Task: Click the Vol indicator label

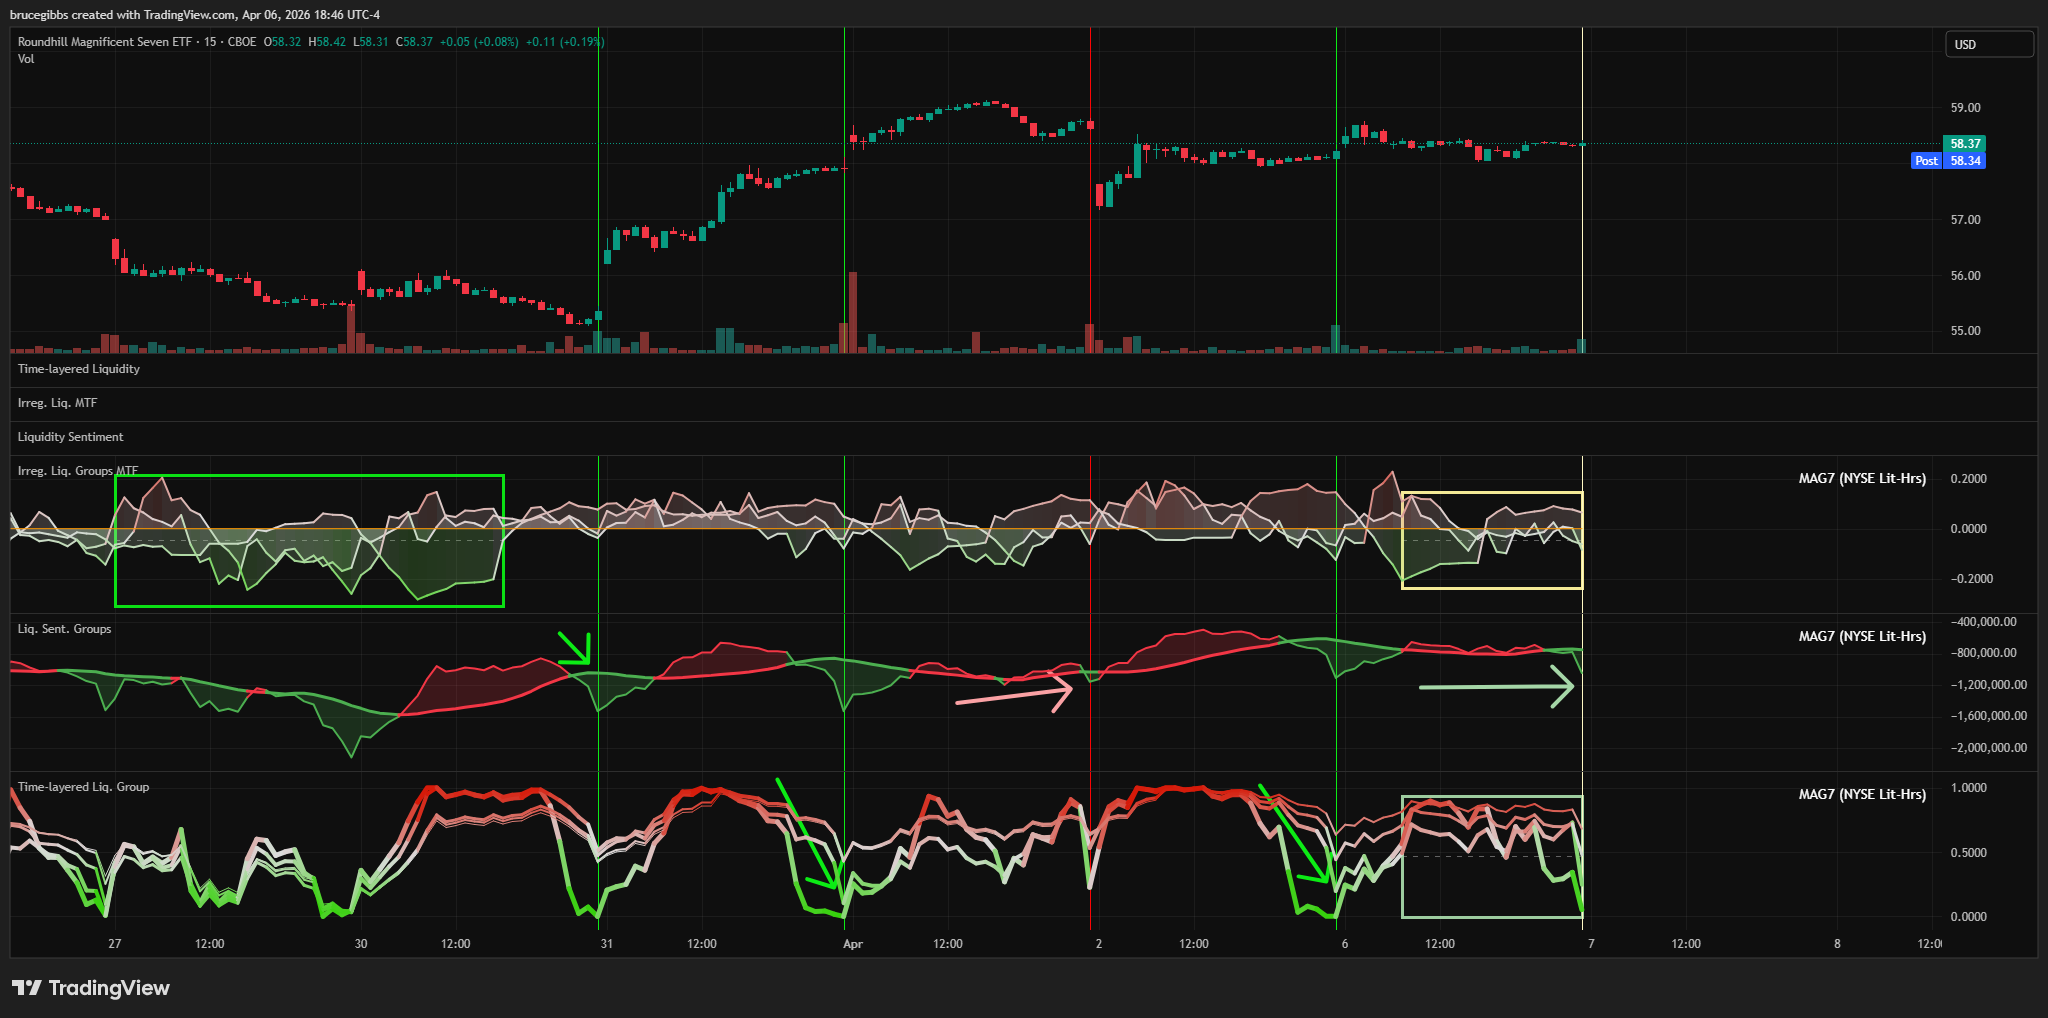Action: [26, 59]
